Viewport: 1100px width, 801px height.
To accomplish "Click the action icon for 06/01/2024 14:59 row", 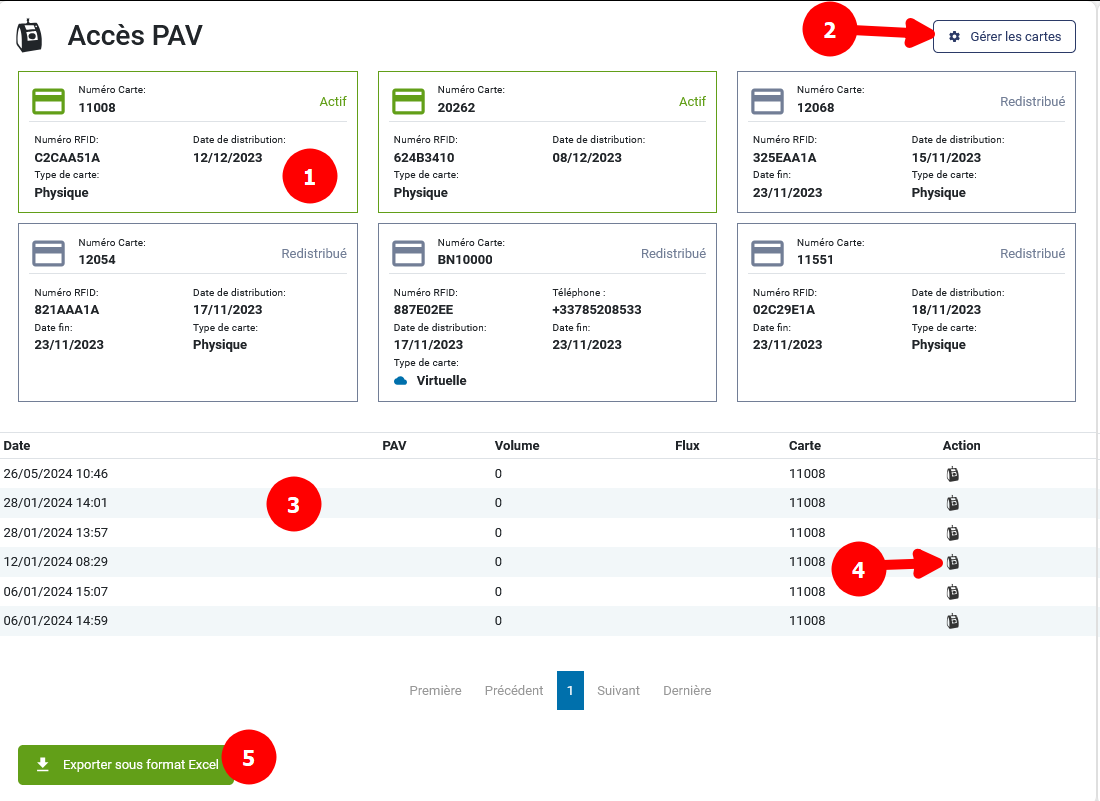I will tap(952, 621).
